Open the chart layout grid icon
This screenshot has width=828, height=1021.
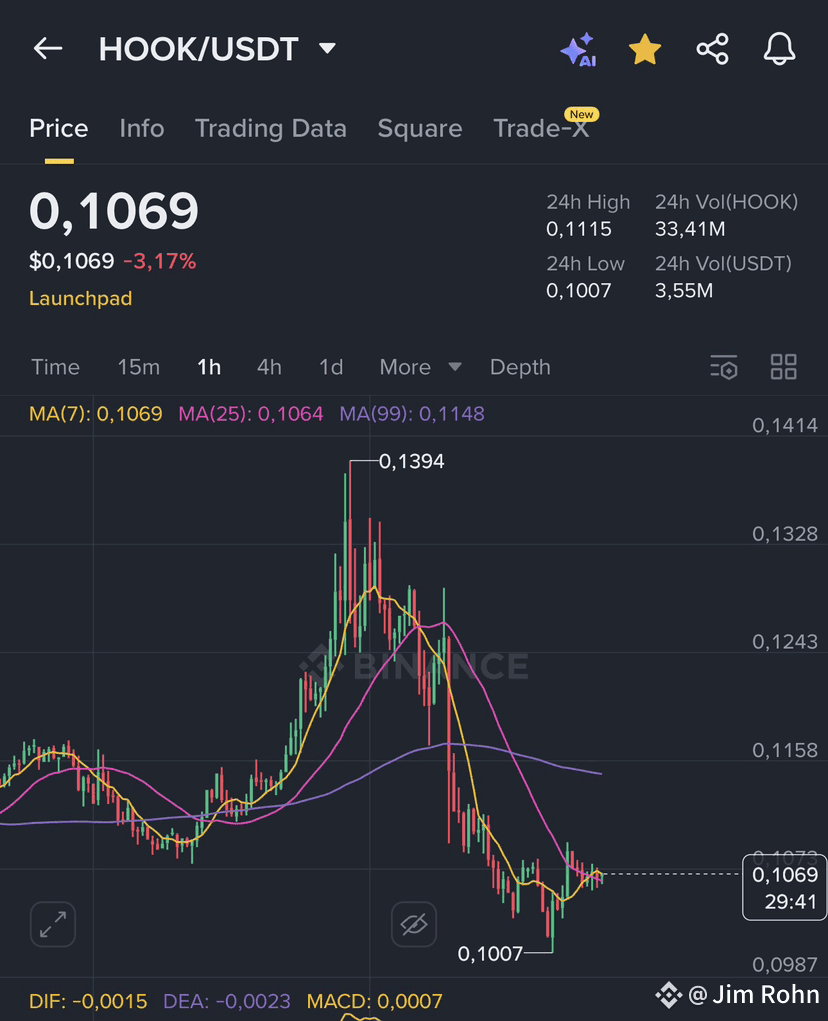pos(784,367)
